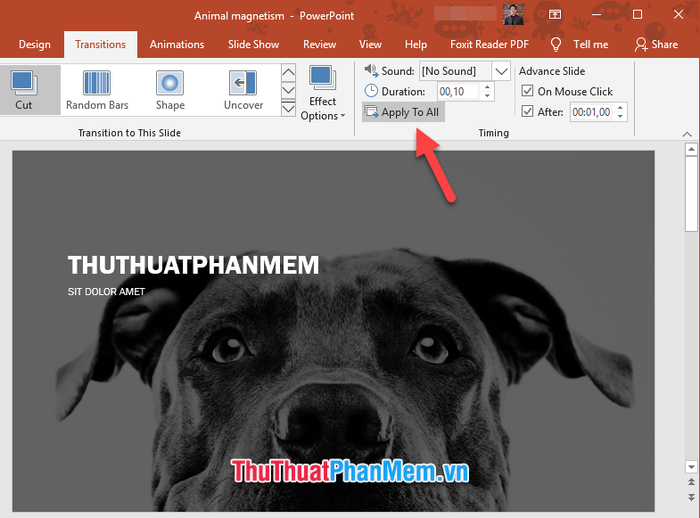Click the Duration clock icon

(x=371, y=91)
